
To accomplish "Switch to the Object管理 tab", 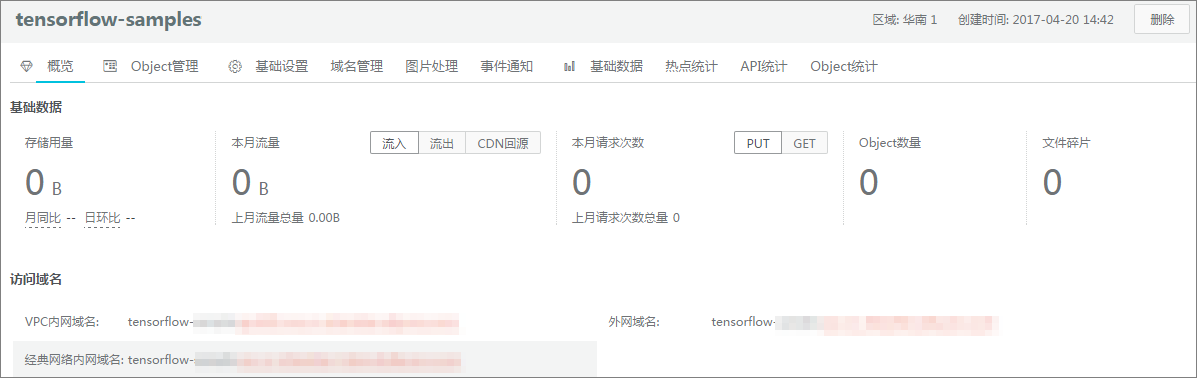I will 164,66.
